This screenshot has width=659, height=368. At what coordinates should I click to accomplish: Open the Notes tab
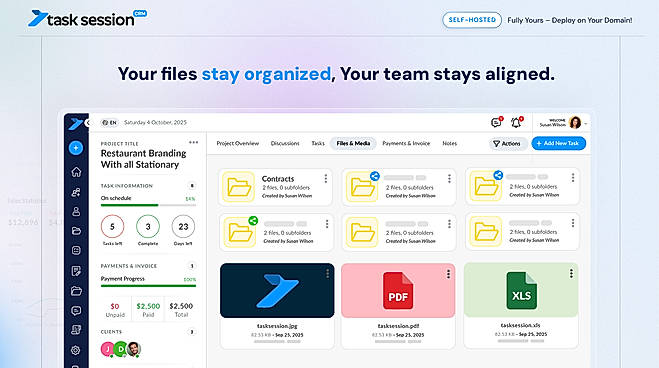450,143
